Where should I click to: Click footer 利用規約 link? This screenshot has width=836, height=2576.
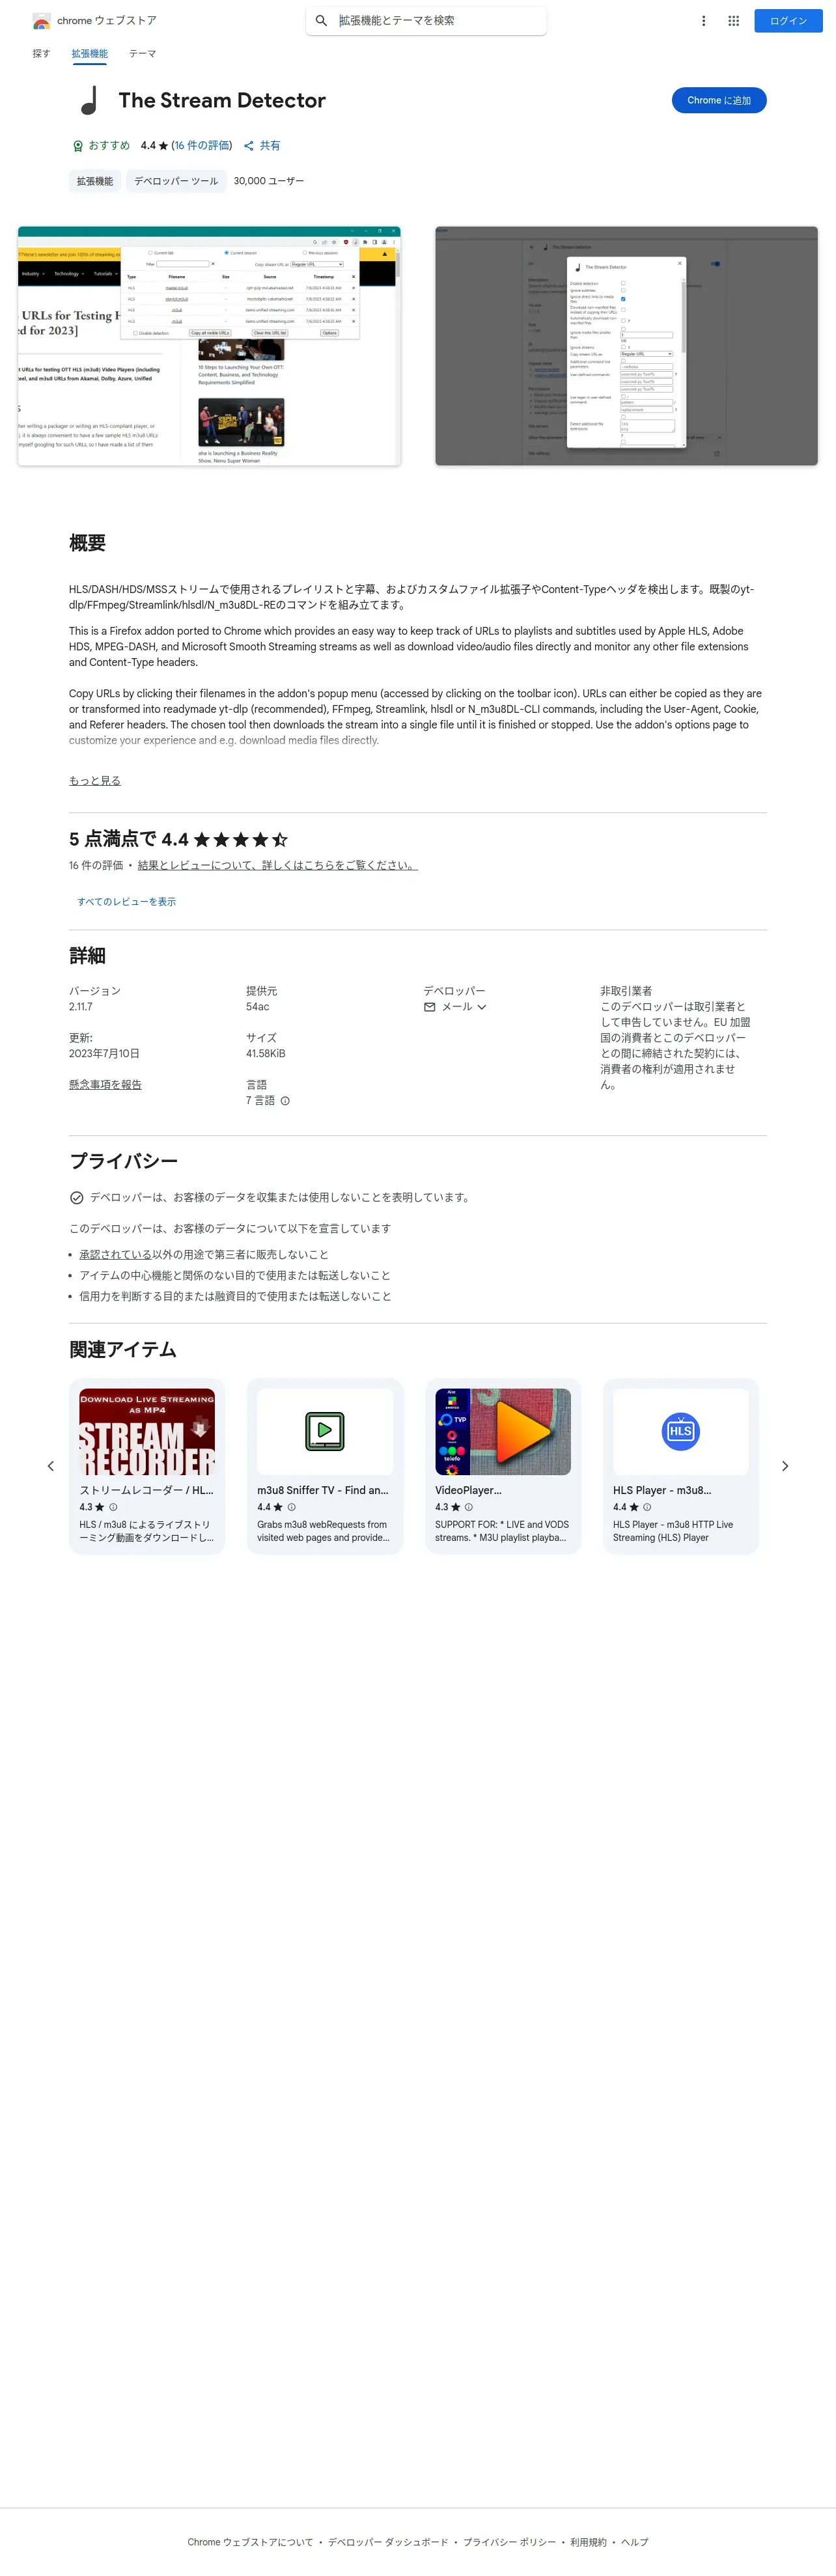588,2542
